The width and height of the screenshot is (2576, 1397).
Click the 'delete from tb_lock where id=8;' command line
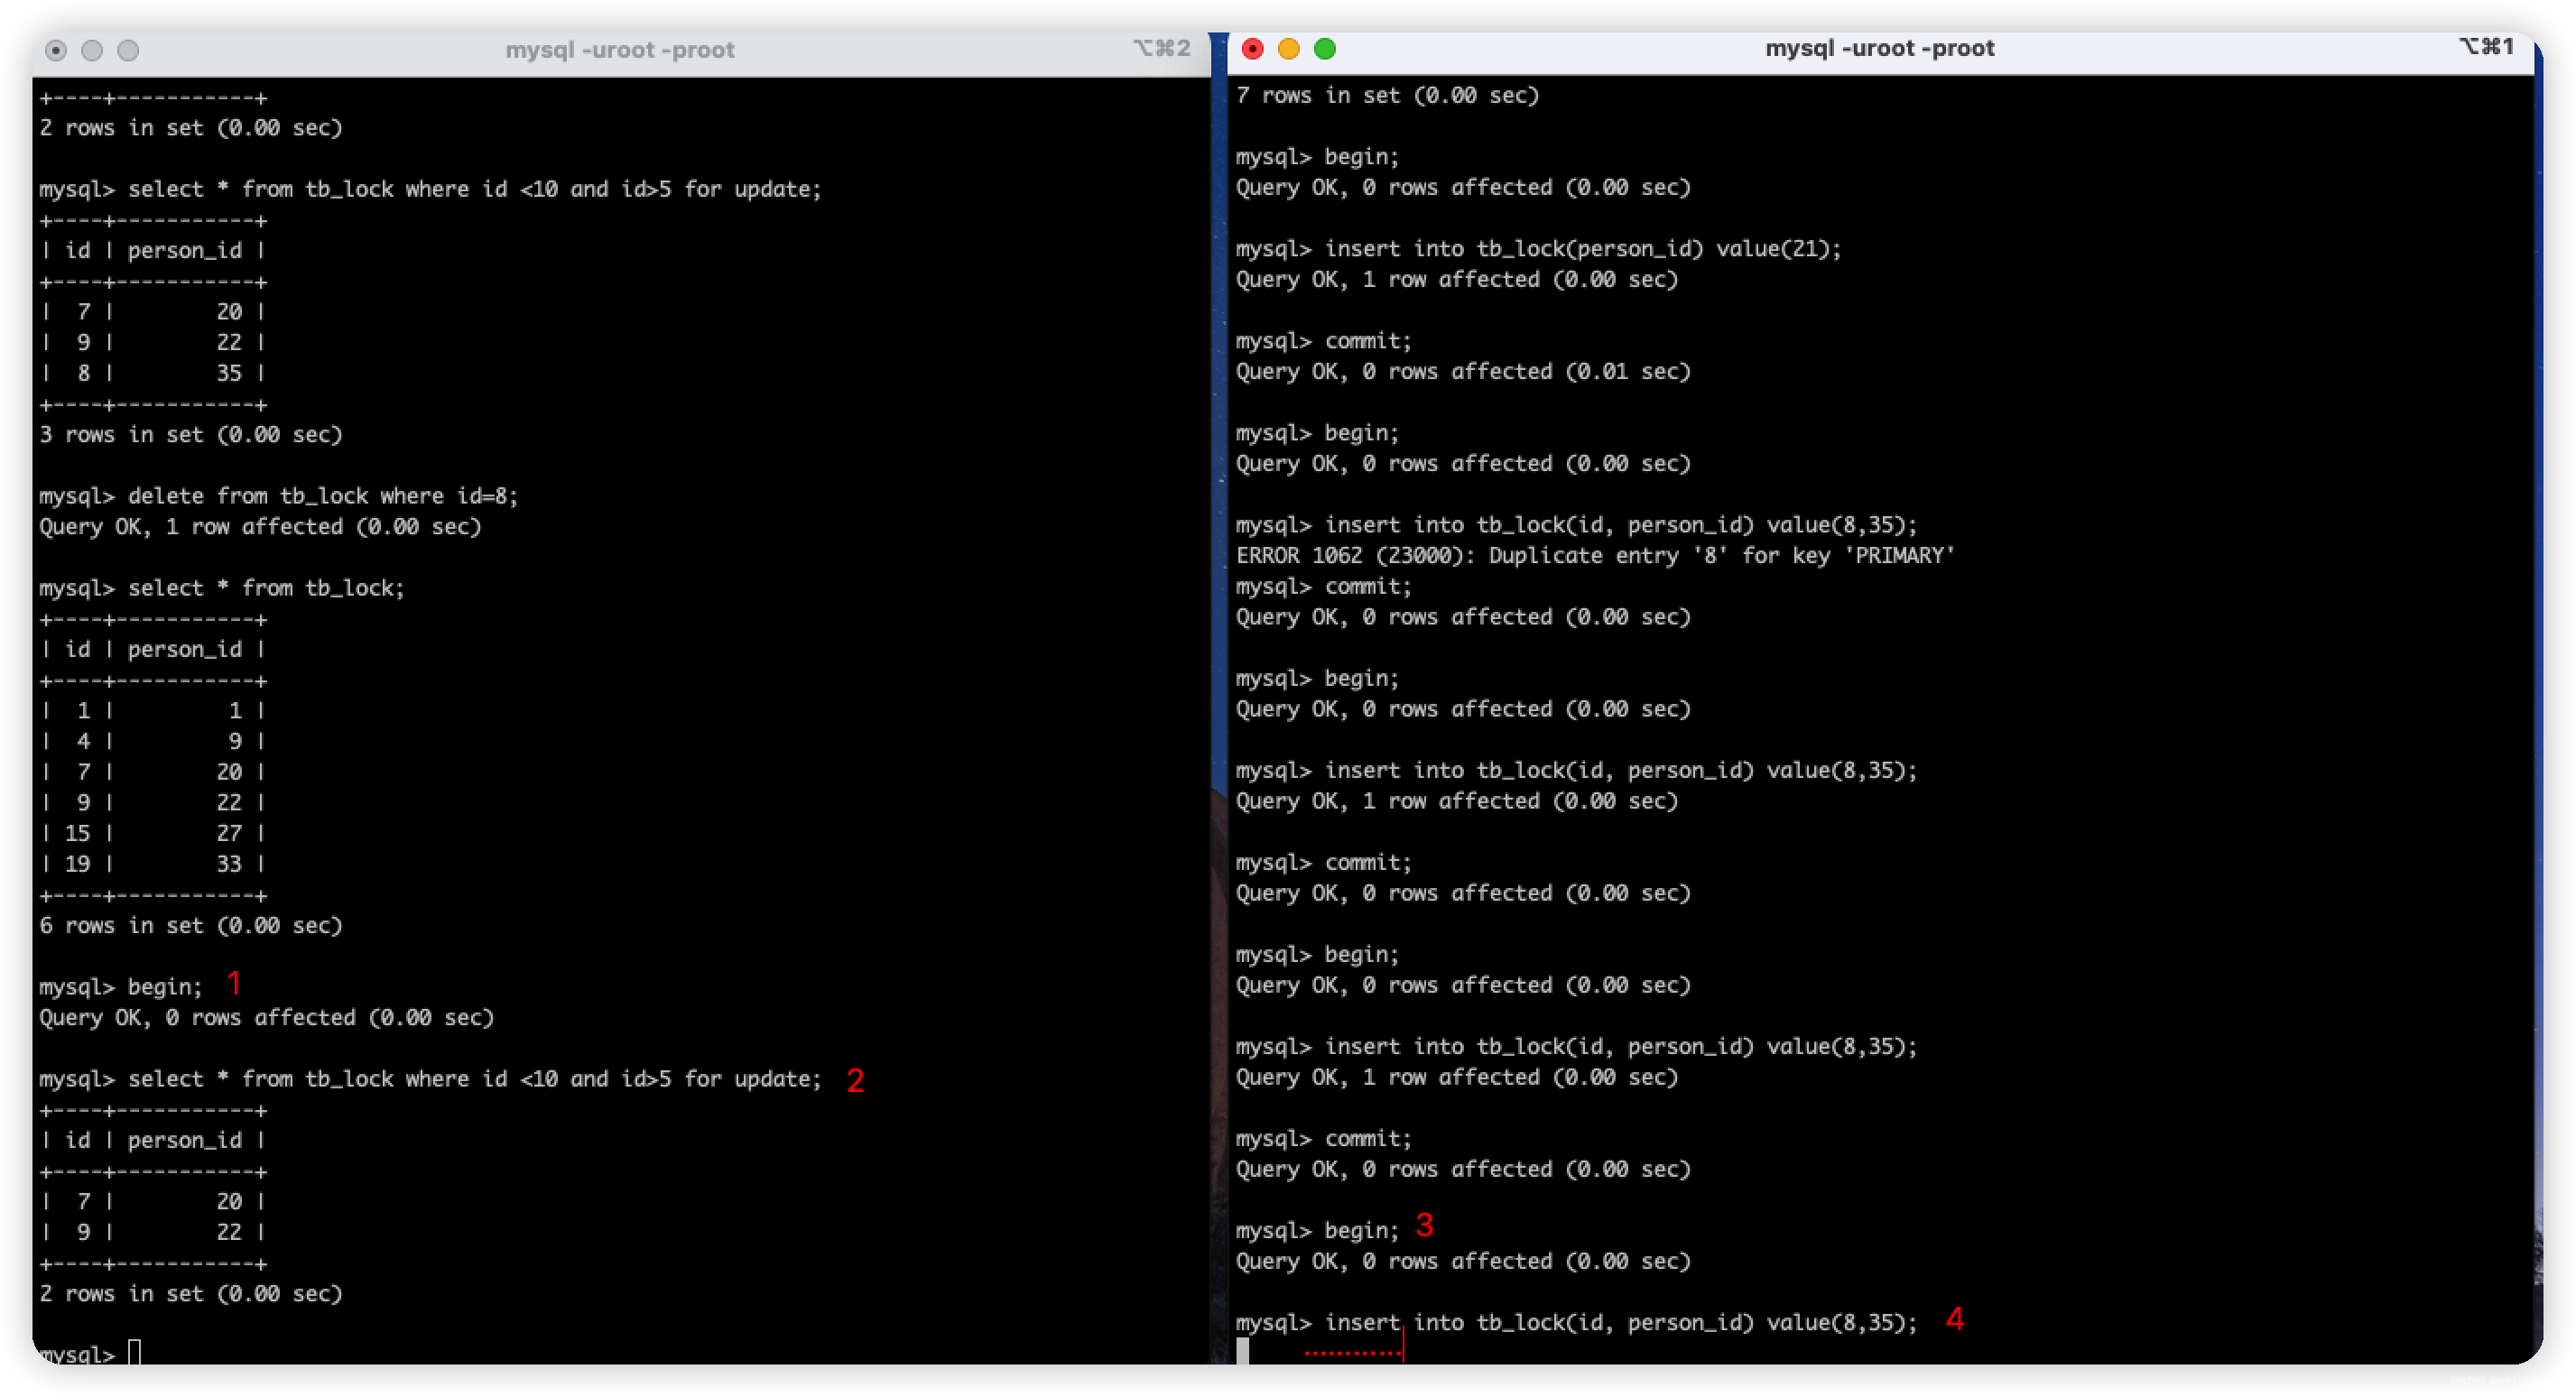point(278,496)
